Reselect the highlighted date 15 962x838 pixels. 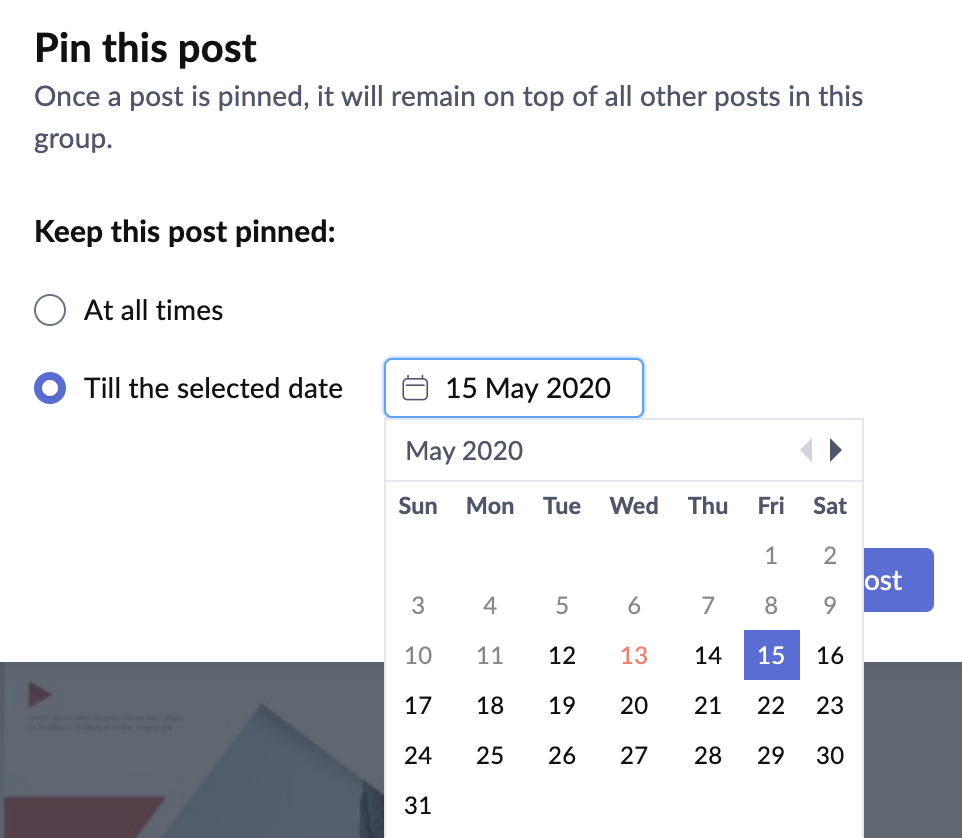(771, 655)
